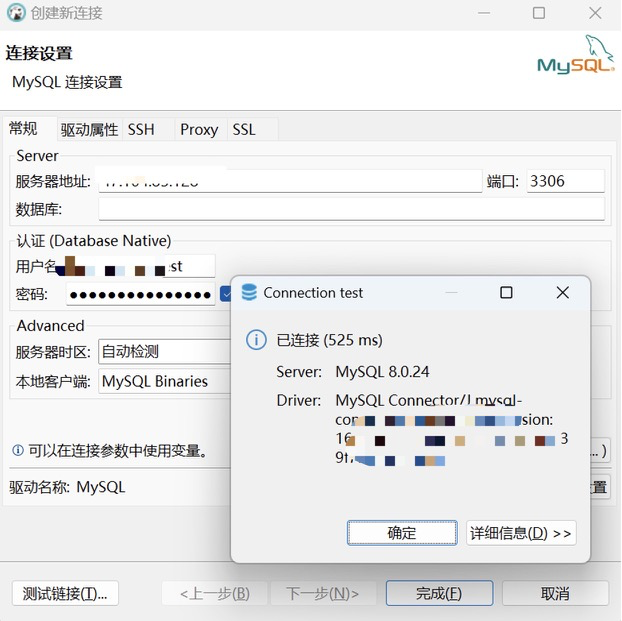The height and width of the screenshot is (621, 622).
Task: Close the Connection test dialog
Action: pos(562,293)
